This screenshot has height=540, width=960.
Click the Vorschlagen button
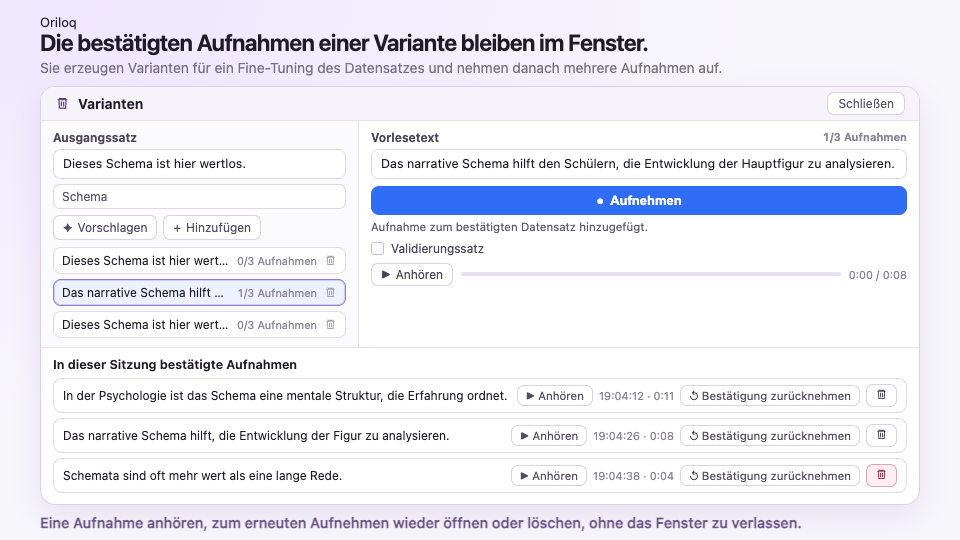coord(105,228)
